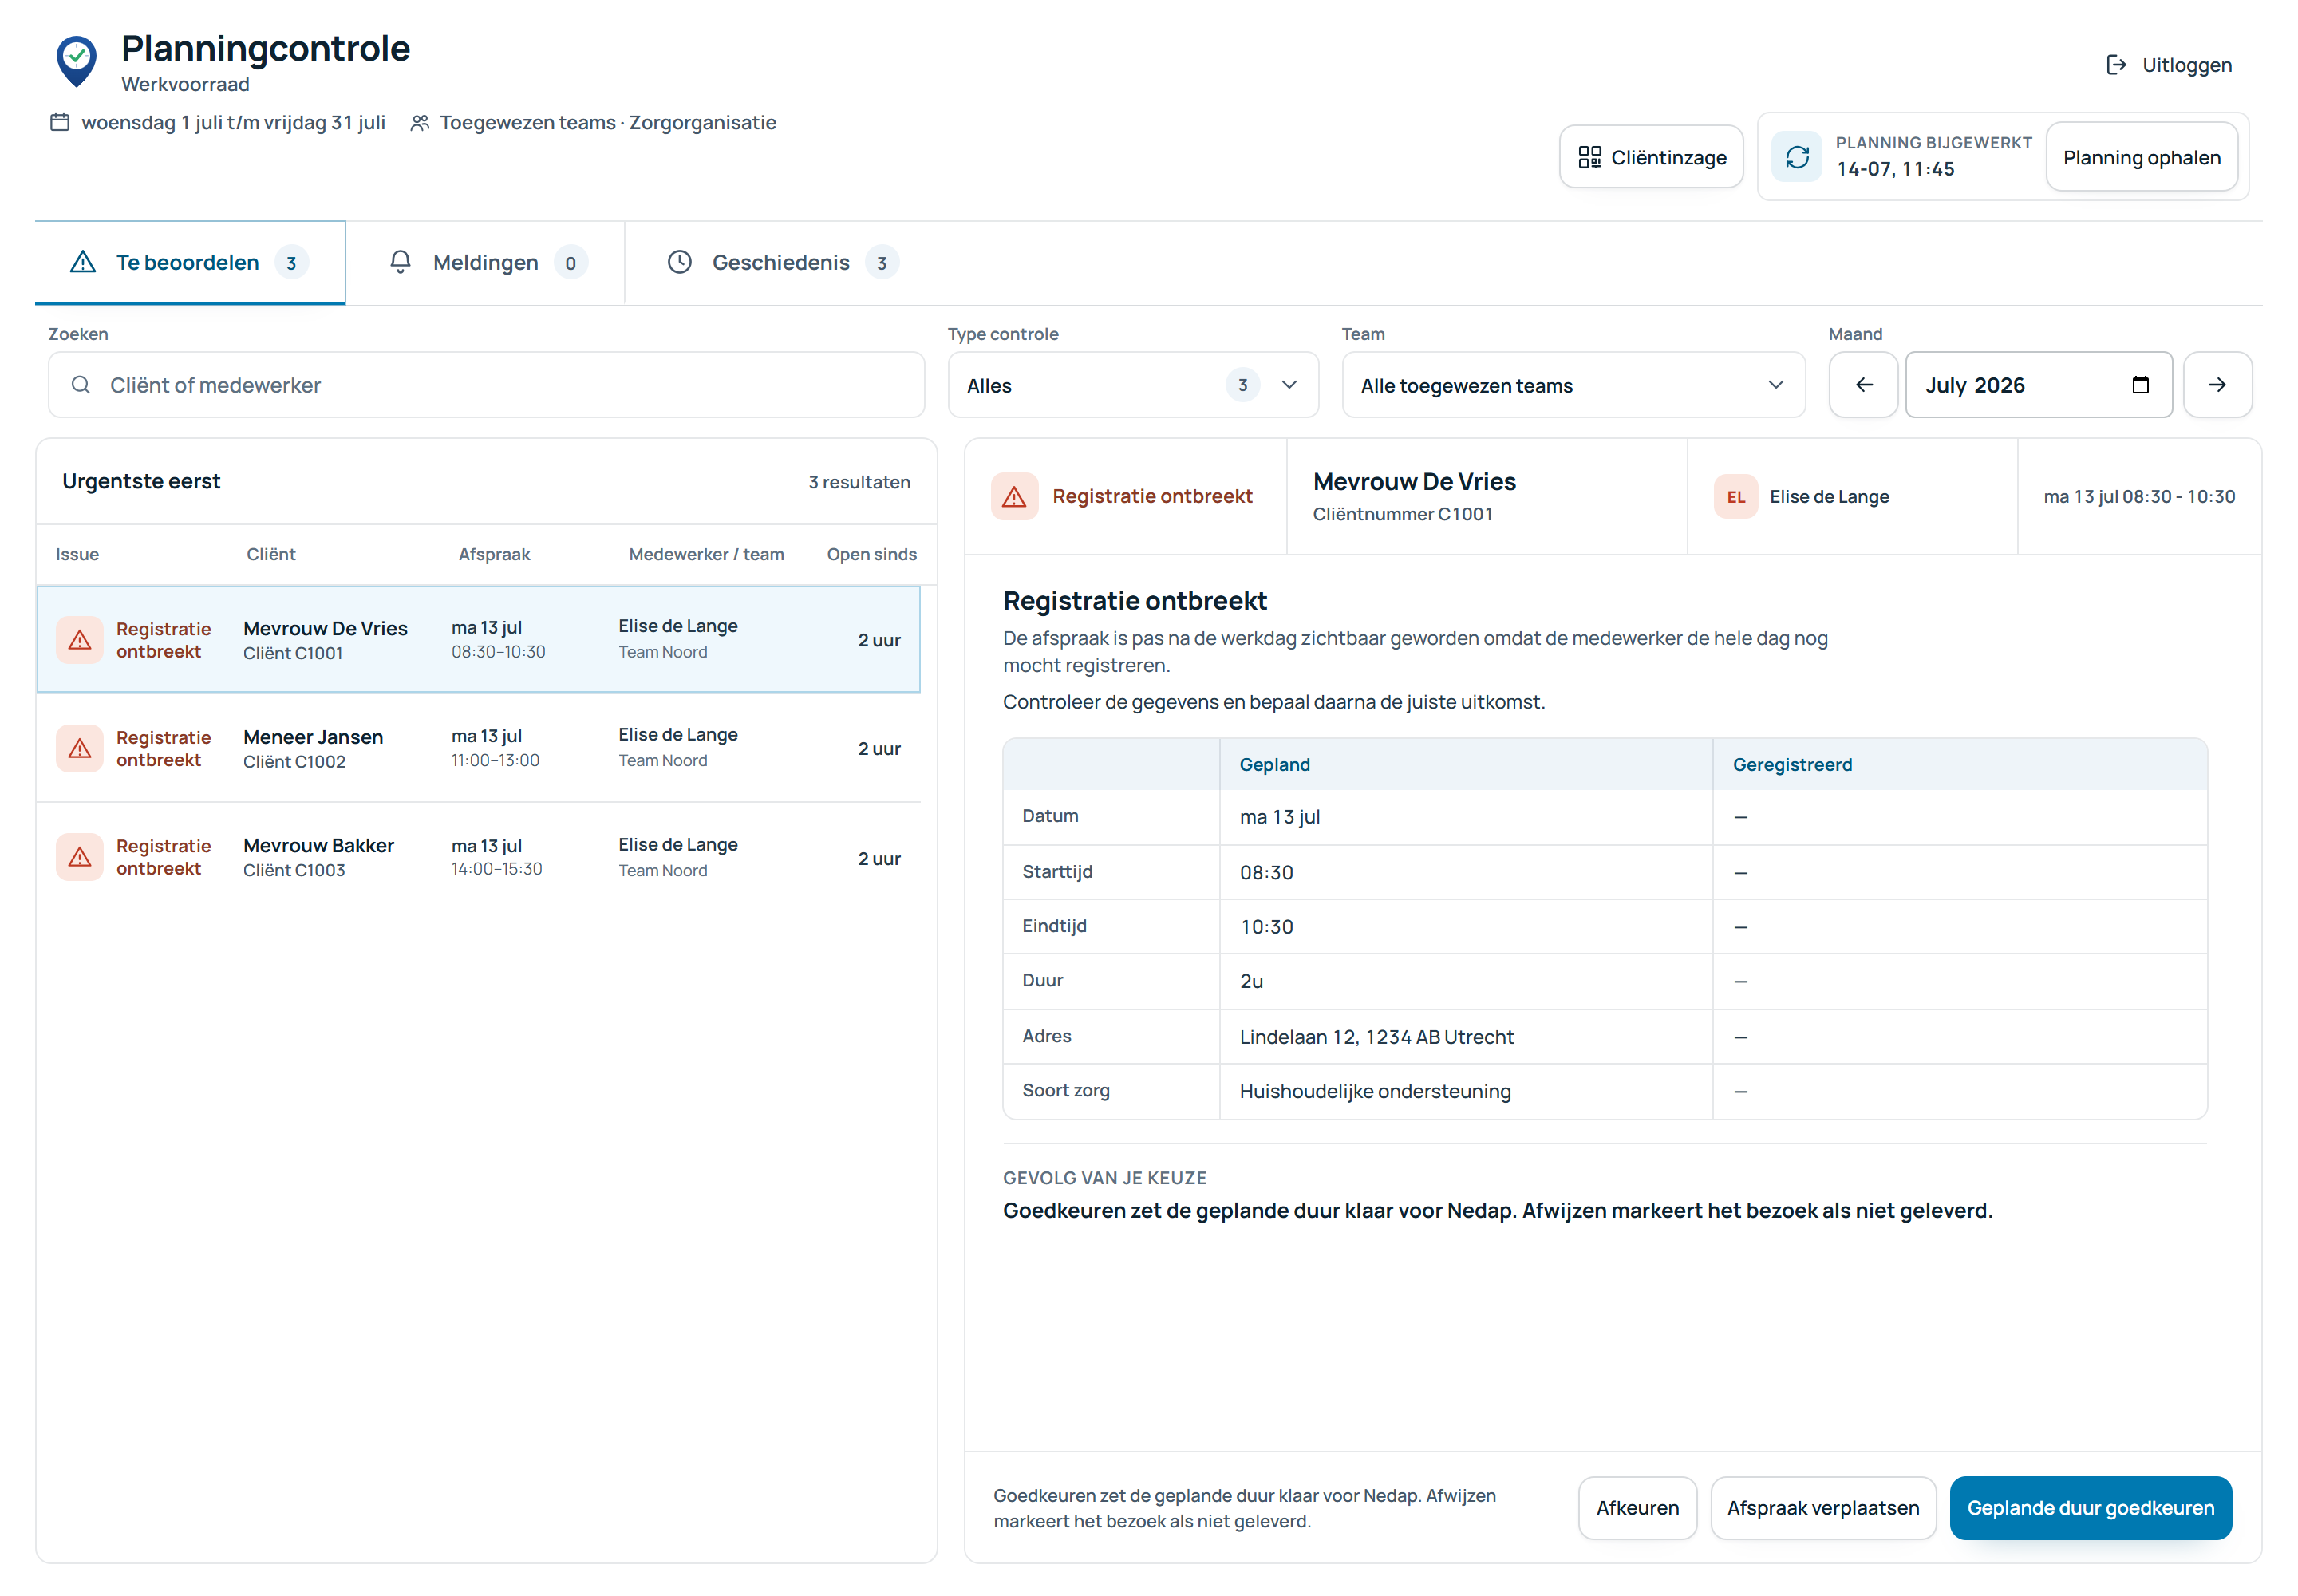Select the Mevrouw Bakker C1003 list row
Viewport: 2298px width, 1596px height.
click(478, 858)
